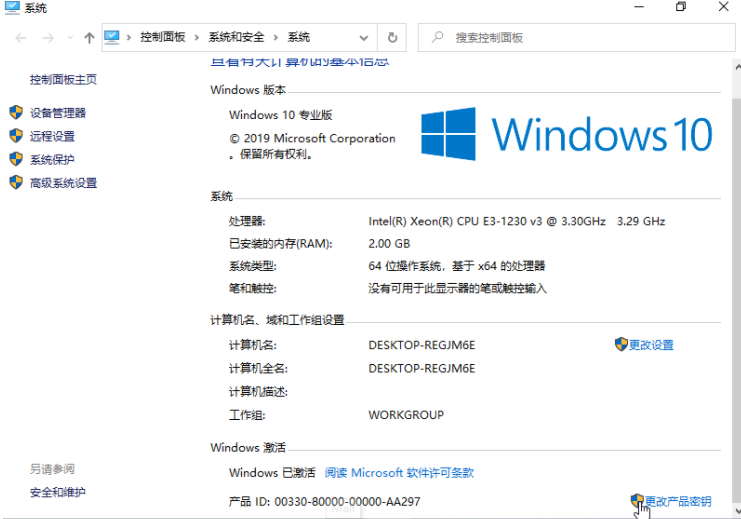The height and width of the screenshot is (519, 741).
Task: Click the shield icon beside 设备管理器
Action: (x=16, y=113)
